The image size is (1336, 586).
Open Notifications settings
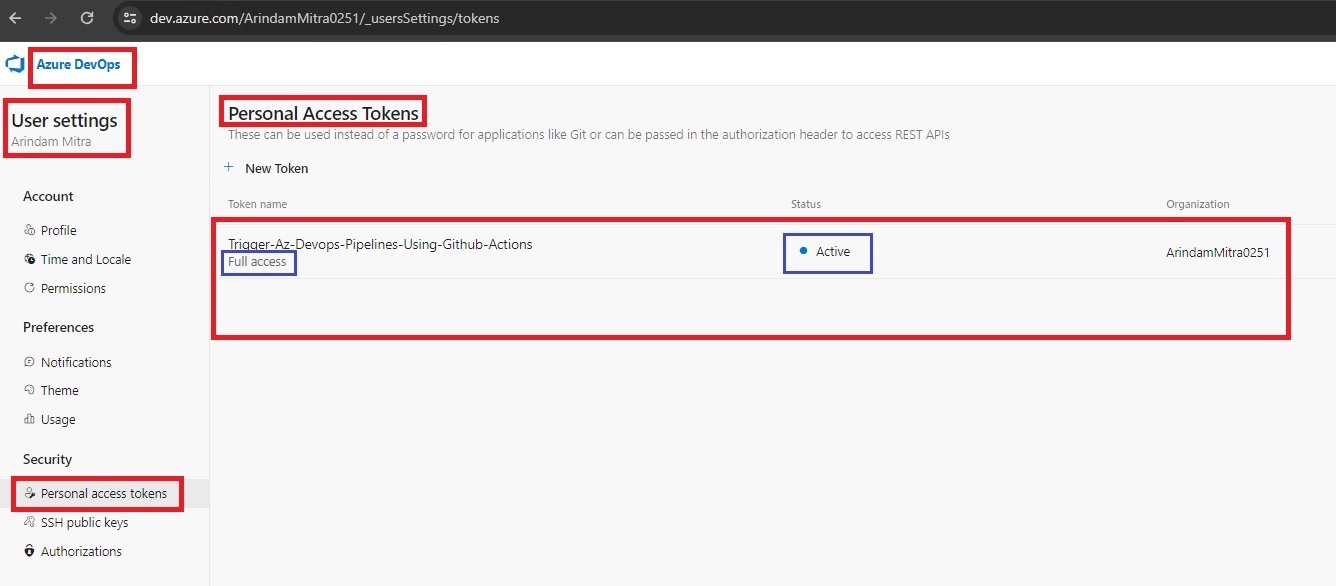pyautogui.click(x=76, y=362)
